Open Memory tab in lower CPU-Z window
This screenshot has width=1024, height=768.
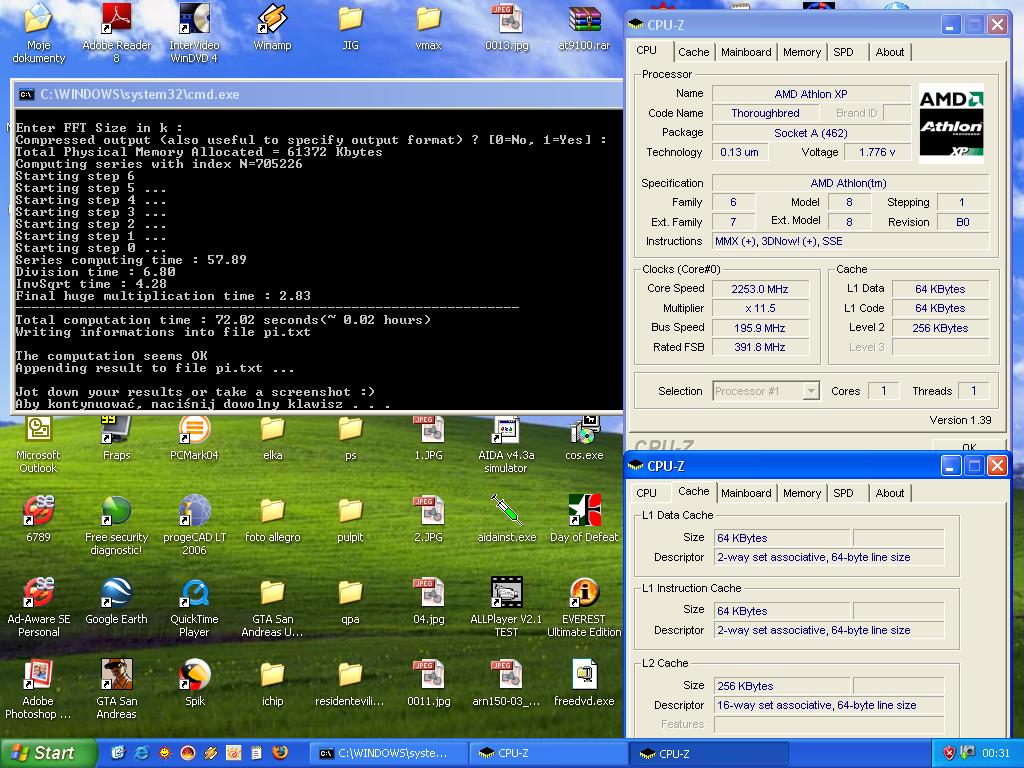[x=802, y=493]
